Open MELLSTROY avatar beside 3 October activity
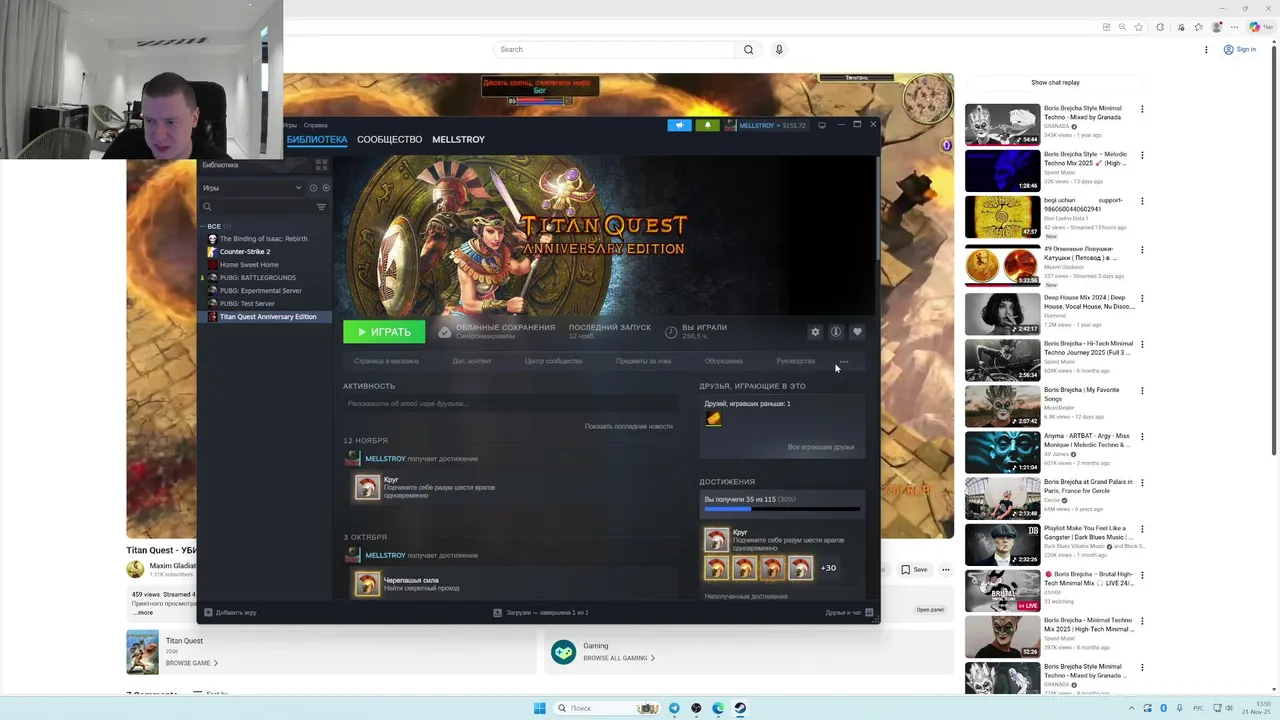 coord(352,555)
